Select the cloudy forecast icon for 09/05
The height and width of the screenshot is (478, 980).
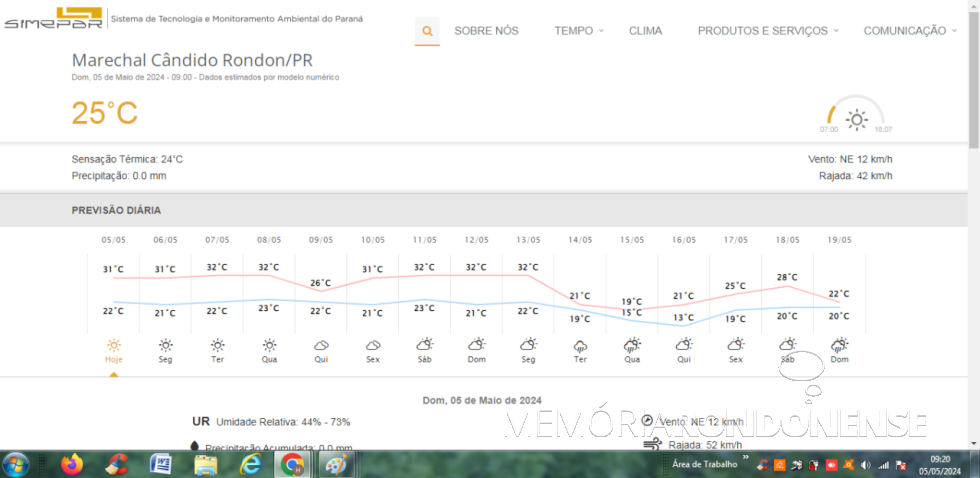click(321, 345)
